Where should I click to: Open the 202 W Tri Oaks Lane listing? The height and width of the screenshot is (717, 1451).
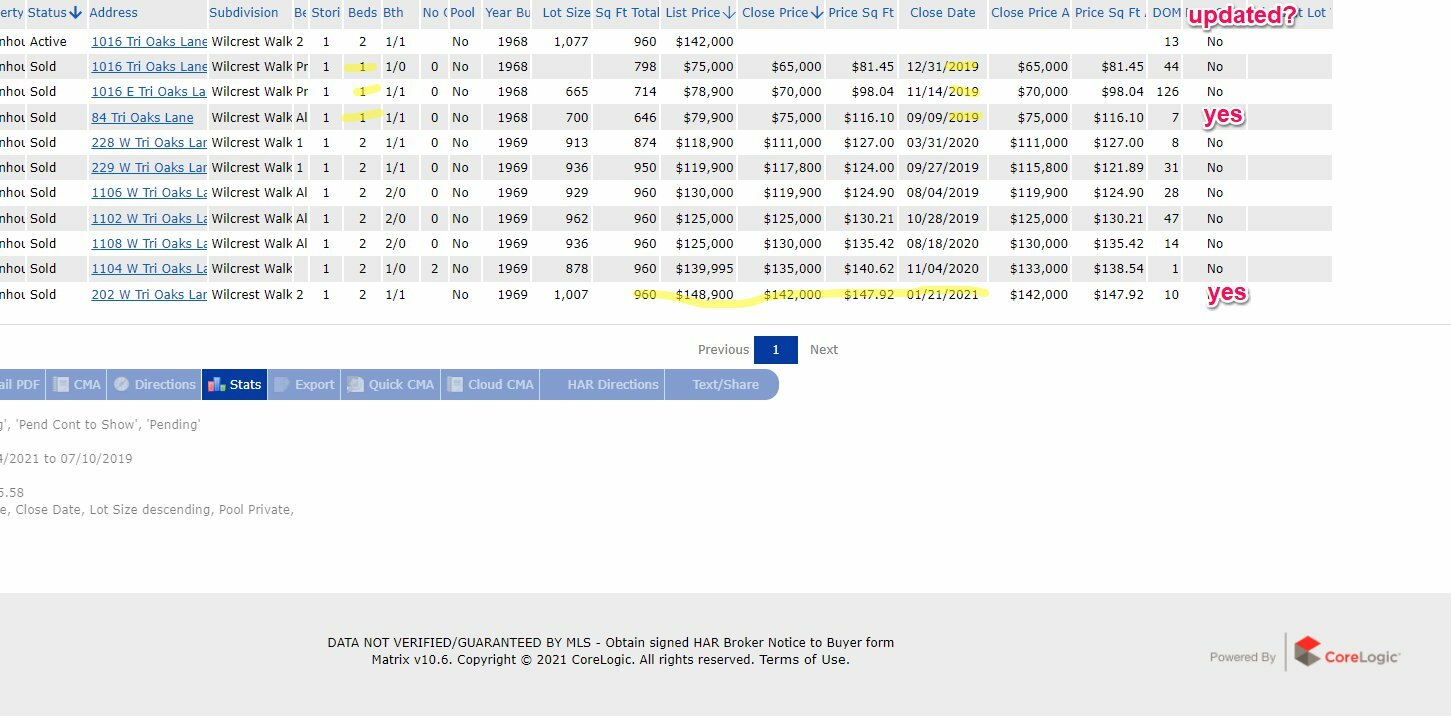tap(149, 294)
